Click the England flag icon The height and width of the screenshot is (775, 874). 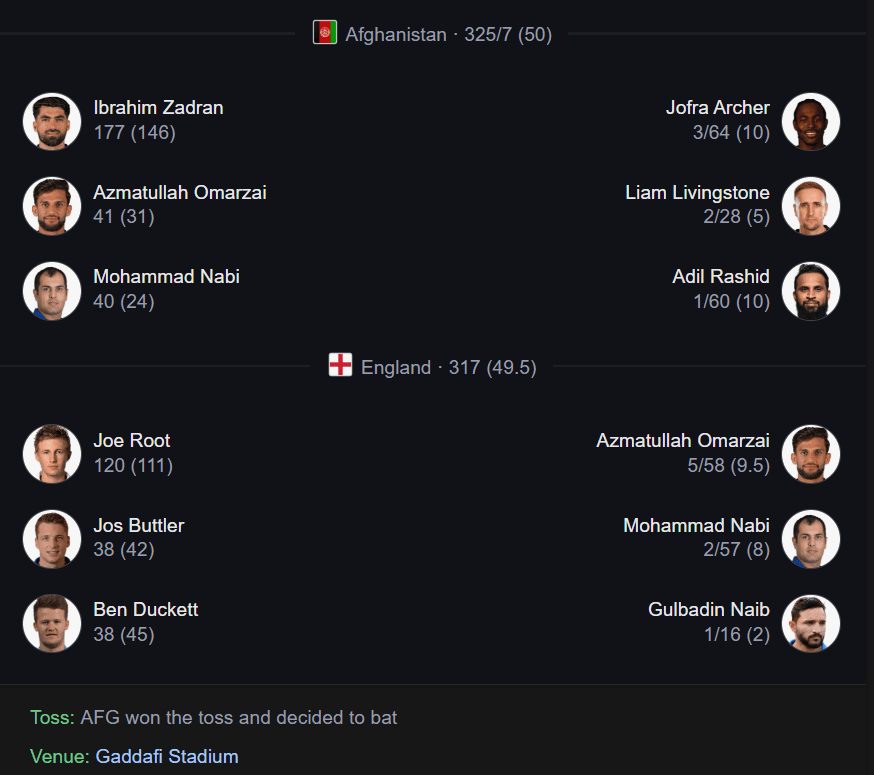tap(340, 366)
